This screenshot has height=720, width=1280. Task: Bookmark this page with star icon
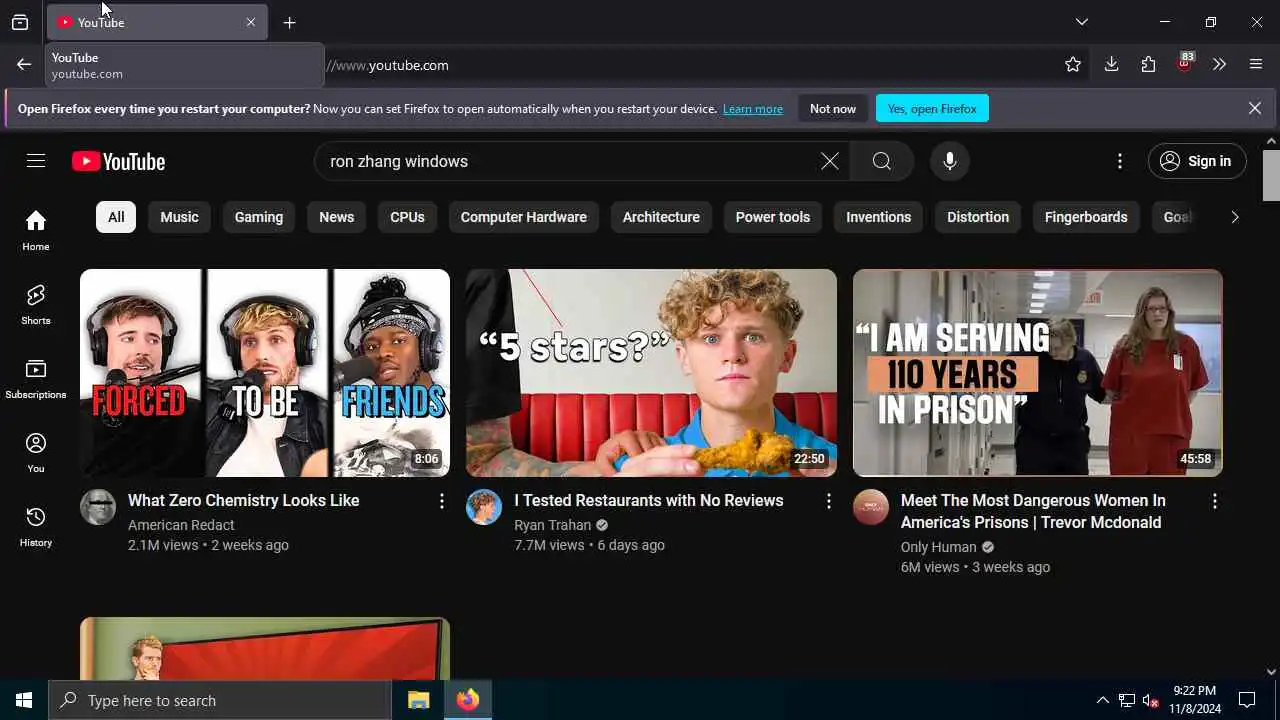coord(1073,65)
